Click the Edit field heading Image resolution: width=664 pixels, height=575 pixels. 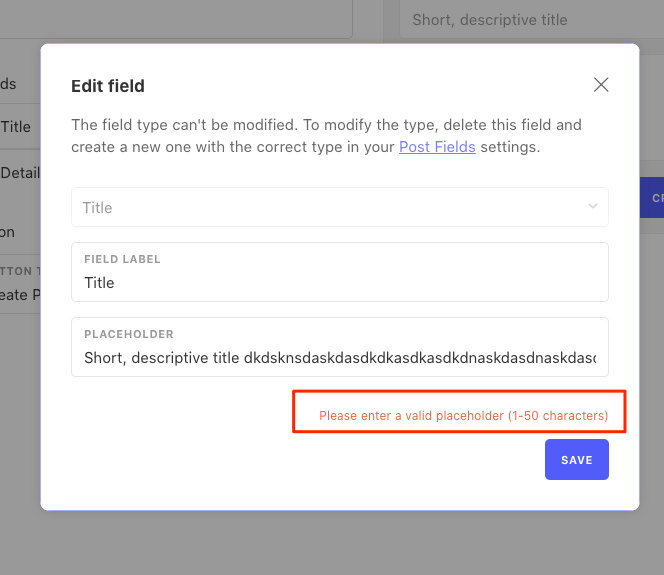[108, 86]
